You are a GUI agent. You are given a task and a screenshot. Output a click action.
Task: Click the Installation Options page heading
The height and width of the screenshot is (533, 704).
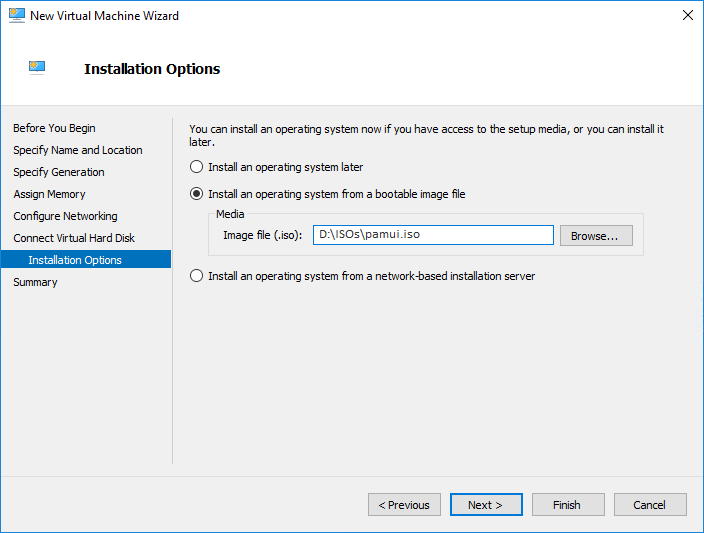152,69
